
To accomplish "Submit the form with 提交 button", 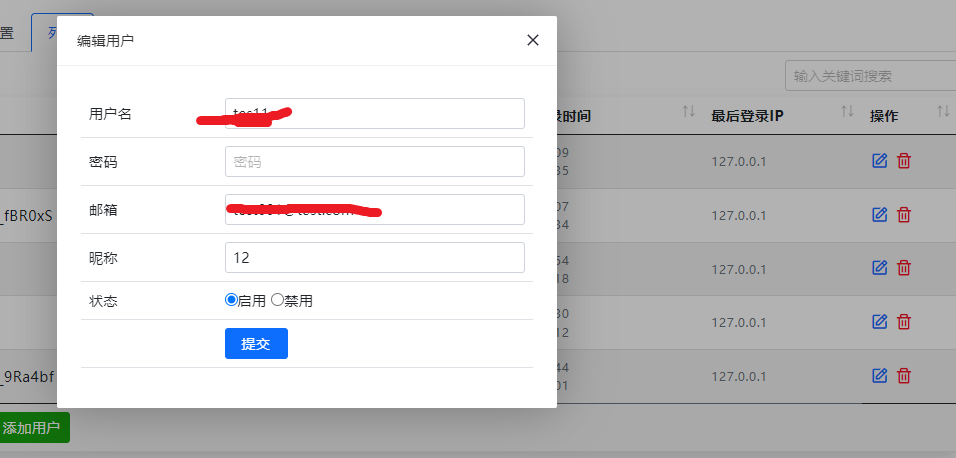I will coord(256,343).
